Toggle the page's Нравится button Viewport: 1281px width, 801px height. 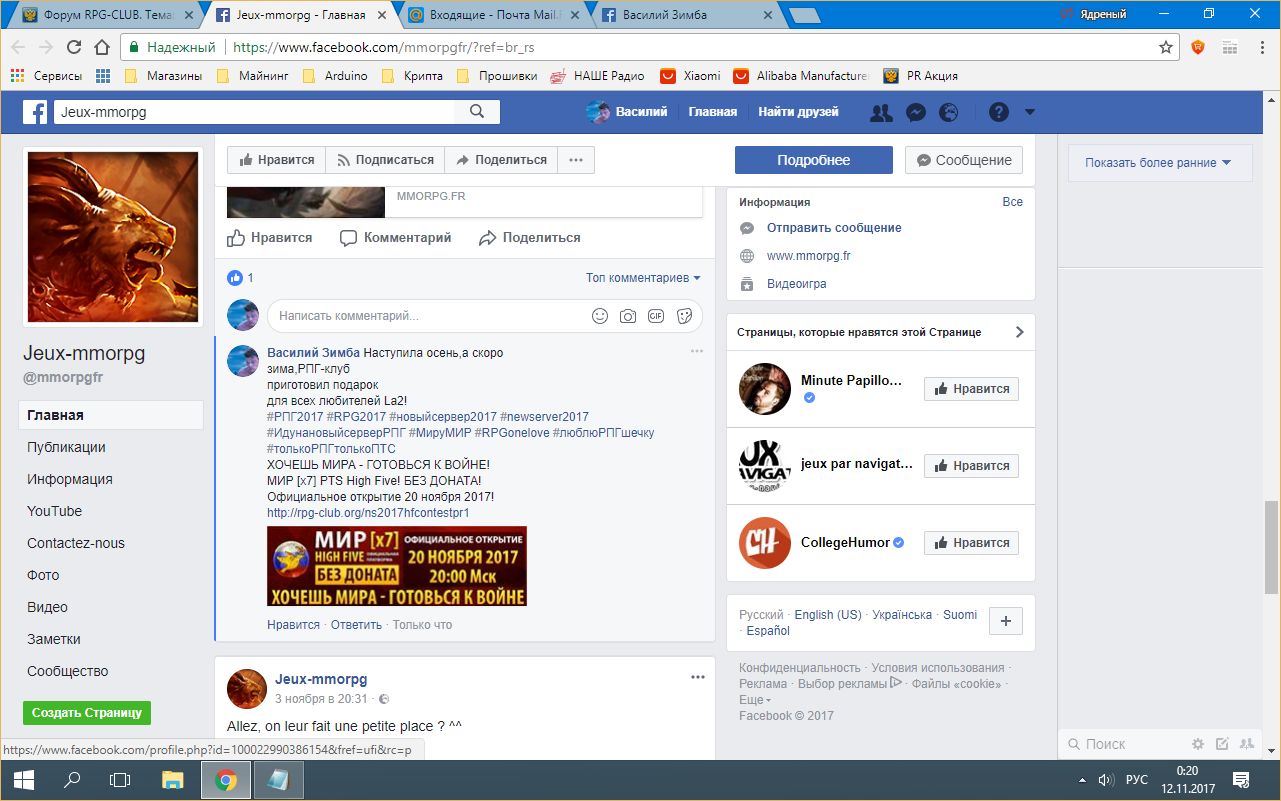[x=276, y=160]
